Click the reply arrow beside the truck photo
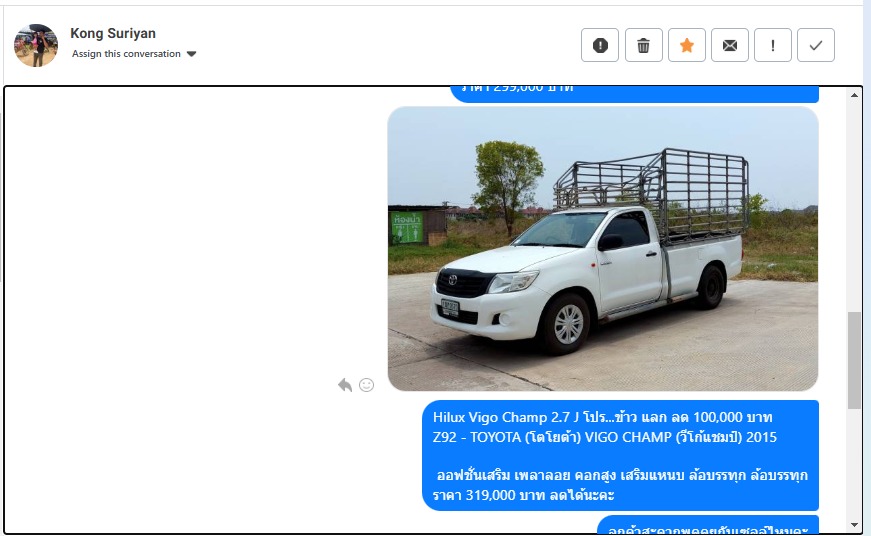Viewport: 871px width, 536px height. (x=345, y=385)
